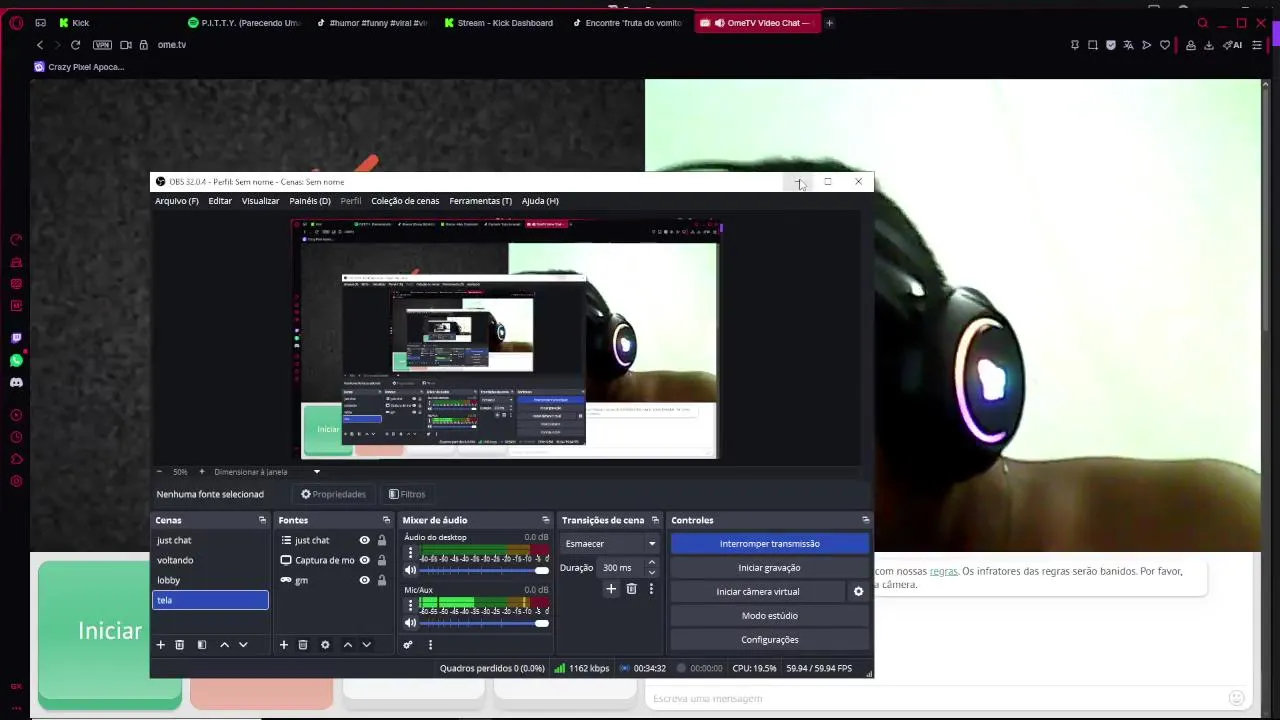The image size is (1280, 720).
Task: Toggle visibility of Captura de mo source
Action: click(365, 560)
